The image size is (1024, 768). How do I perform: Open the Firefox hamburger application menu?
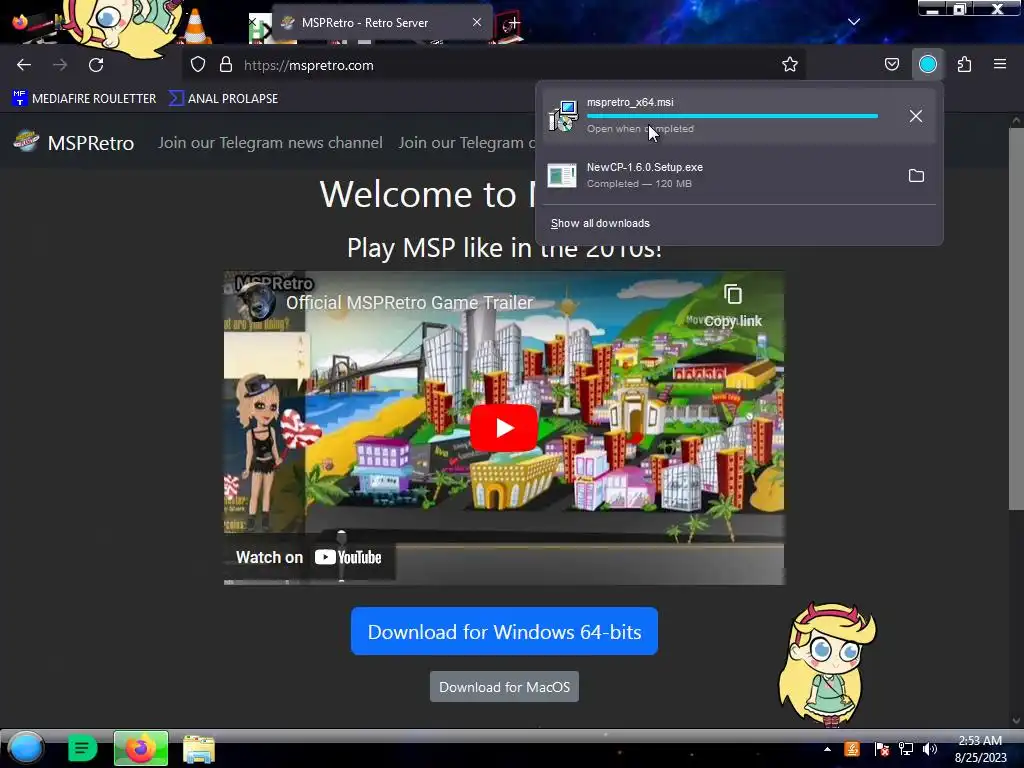1000,65
